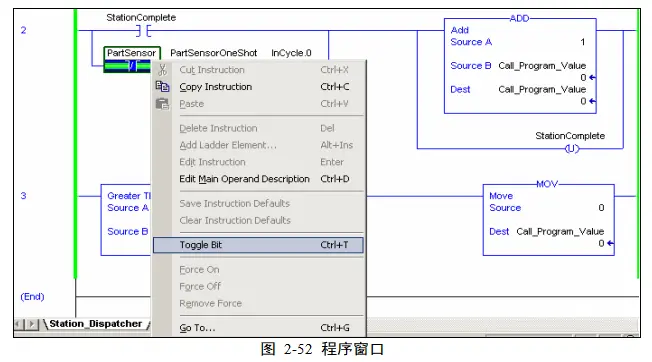Select the StationComplete contact on rung 2
Viewport: 652px width, 362px height.
click(x=143, y=30)
